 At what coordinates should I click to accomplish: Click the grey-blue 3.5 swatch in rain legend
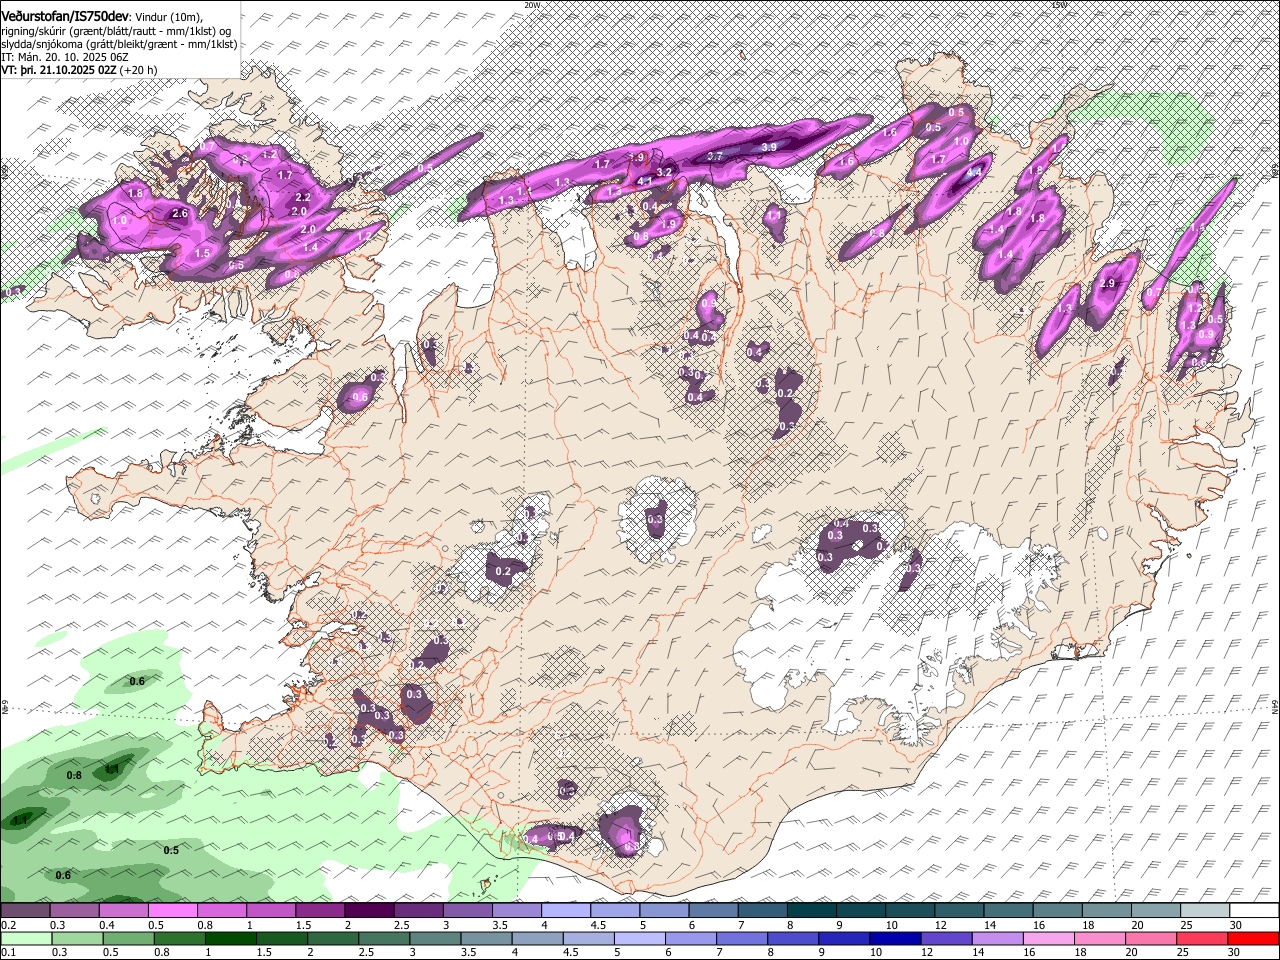point(485,938)
